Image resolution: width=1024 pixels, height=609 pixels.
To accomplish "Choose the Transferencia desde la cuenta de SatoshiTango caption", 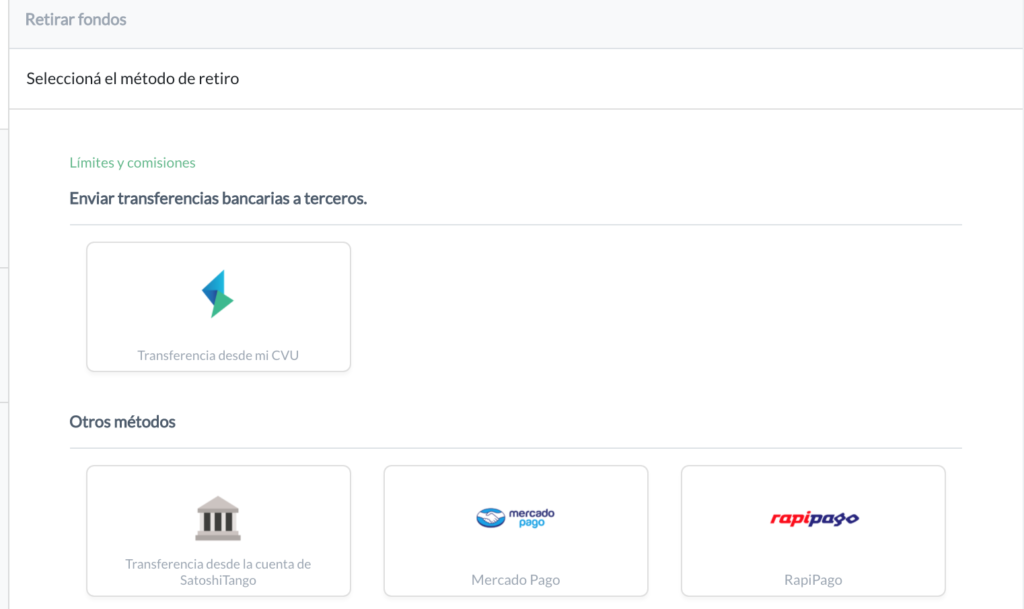I will [x=218, y=572].
